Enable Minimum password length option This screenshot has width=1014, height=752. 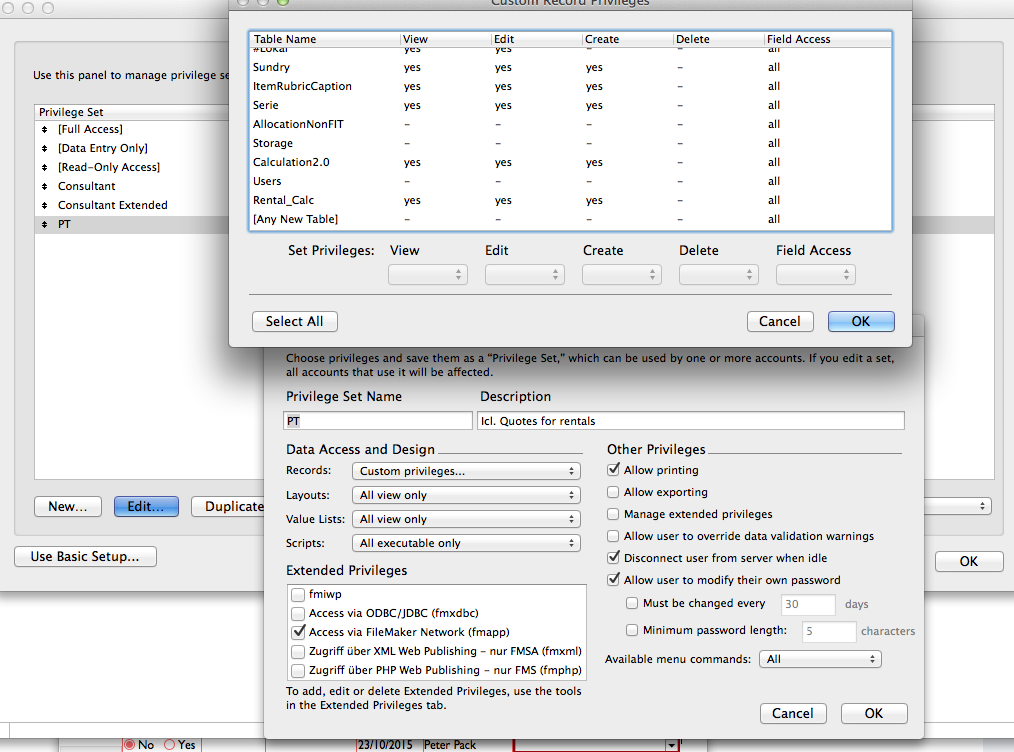632,630
